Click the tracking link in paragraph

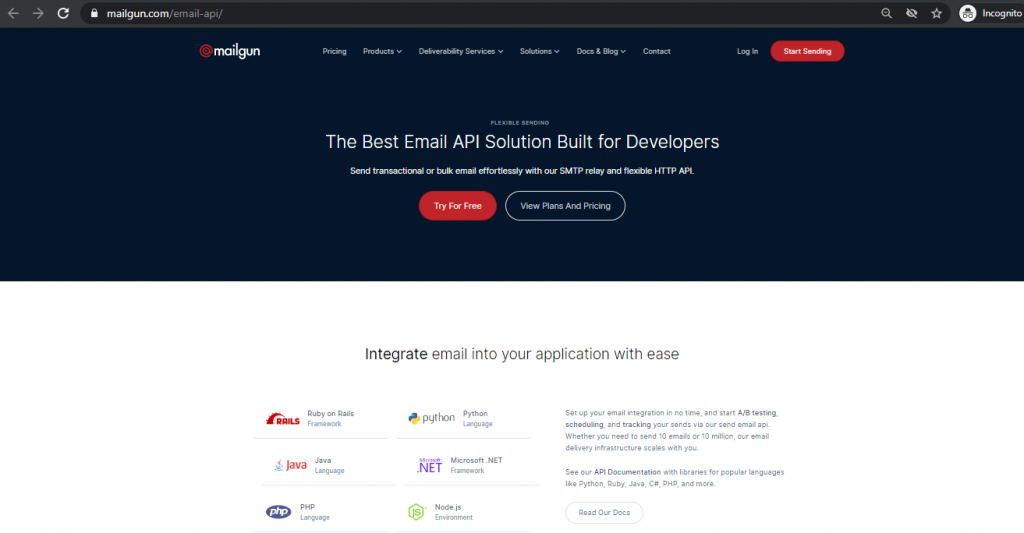tap(636, 425)
